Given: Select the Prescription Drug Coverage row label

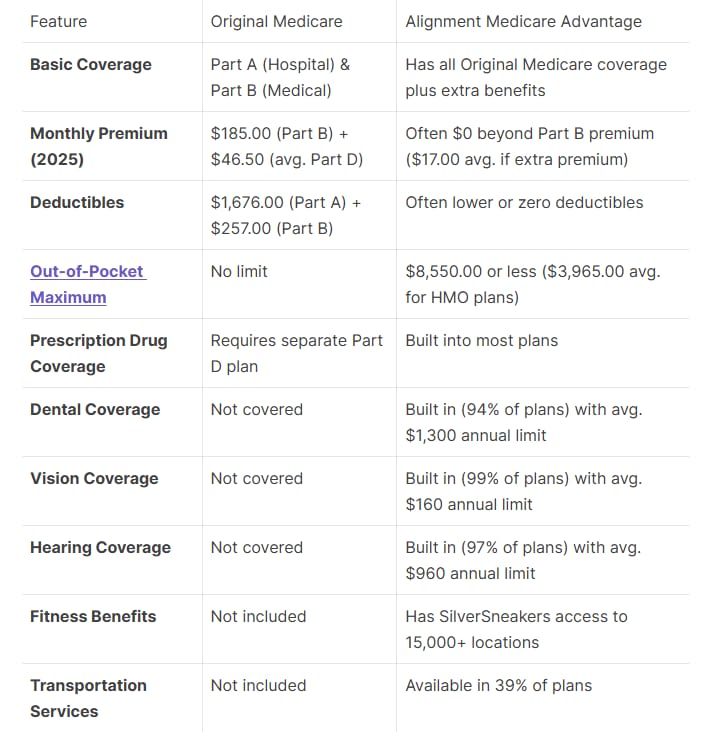Looking at the screenshot, I should click(x=99, y=353).
